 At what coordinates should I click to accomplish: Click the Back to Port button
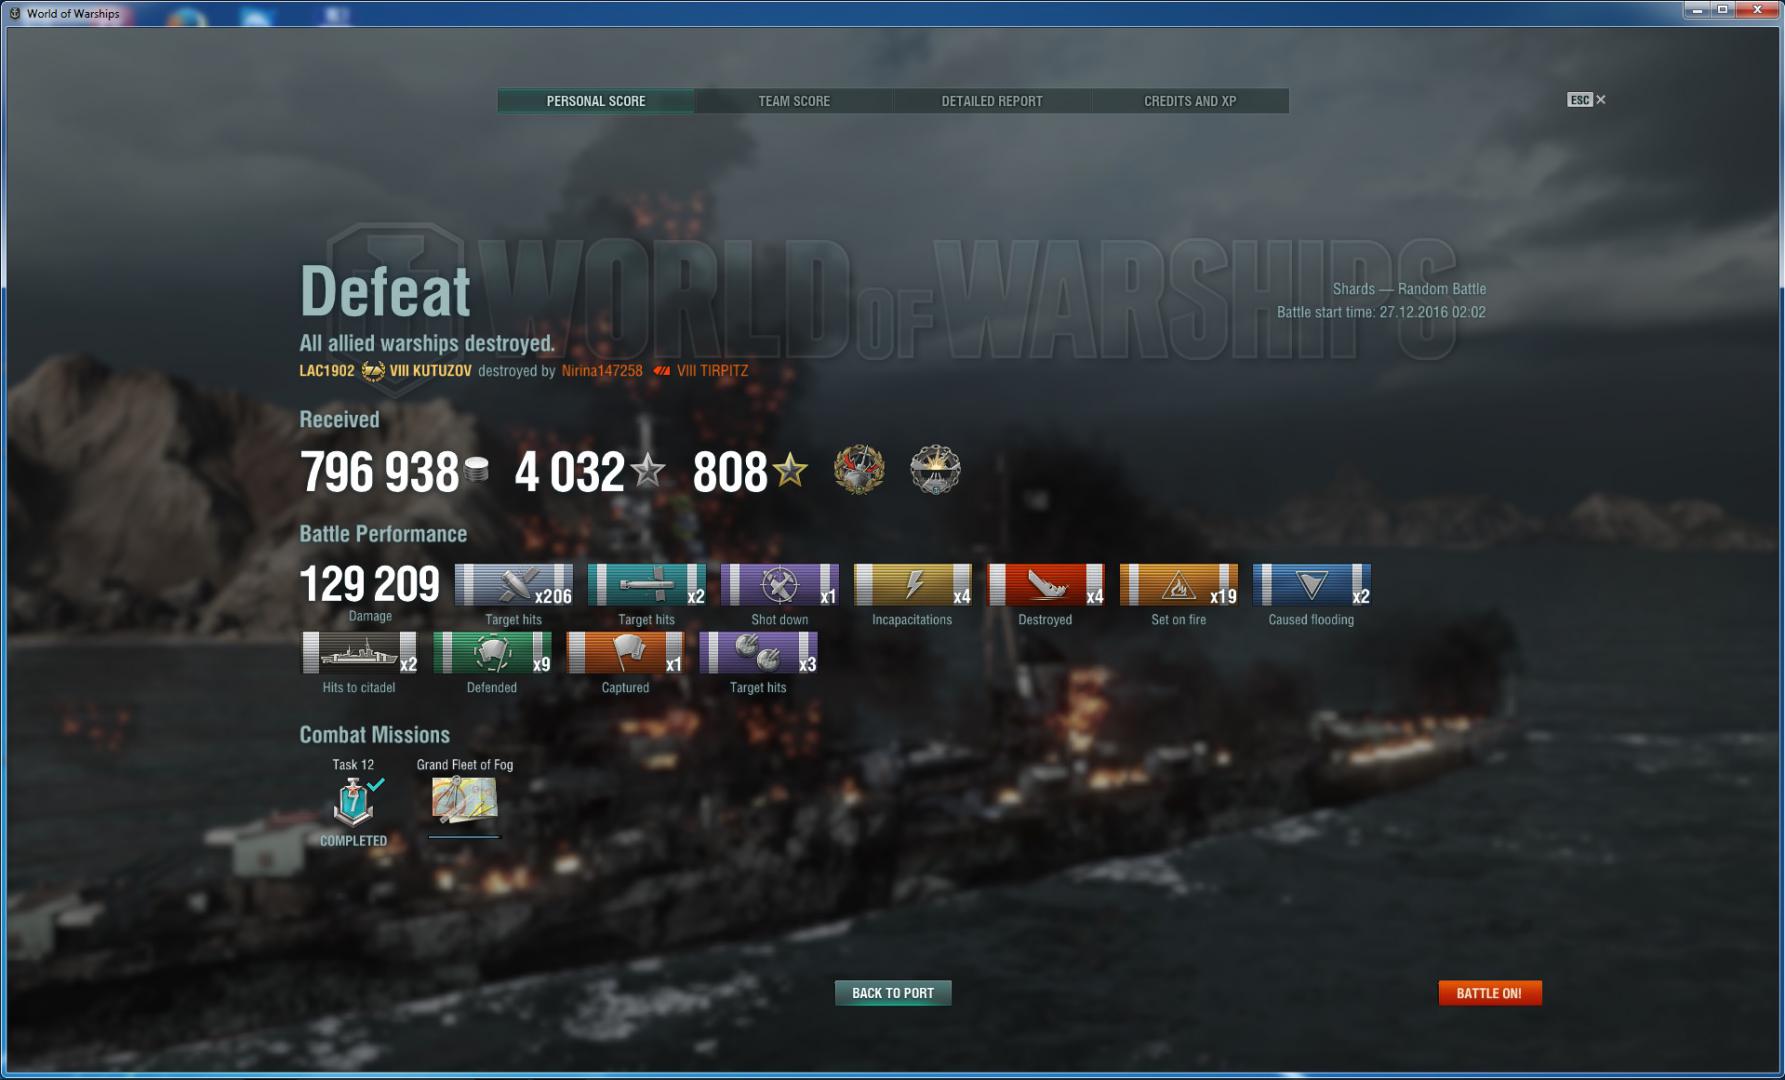893,993
